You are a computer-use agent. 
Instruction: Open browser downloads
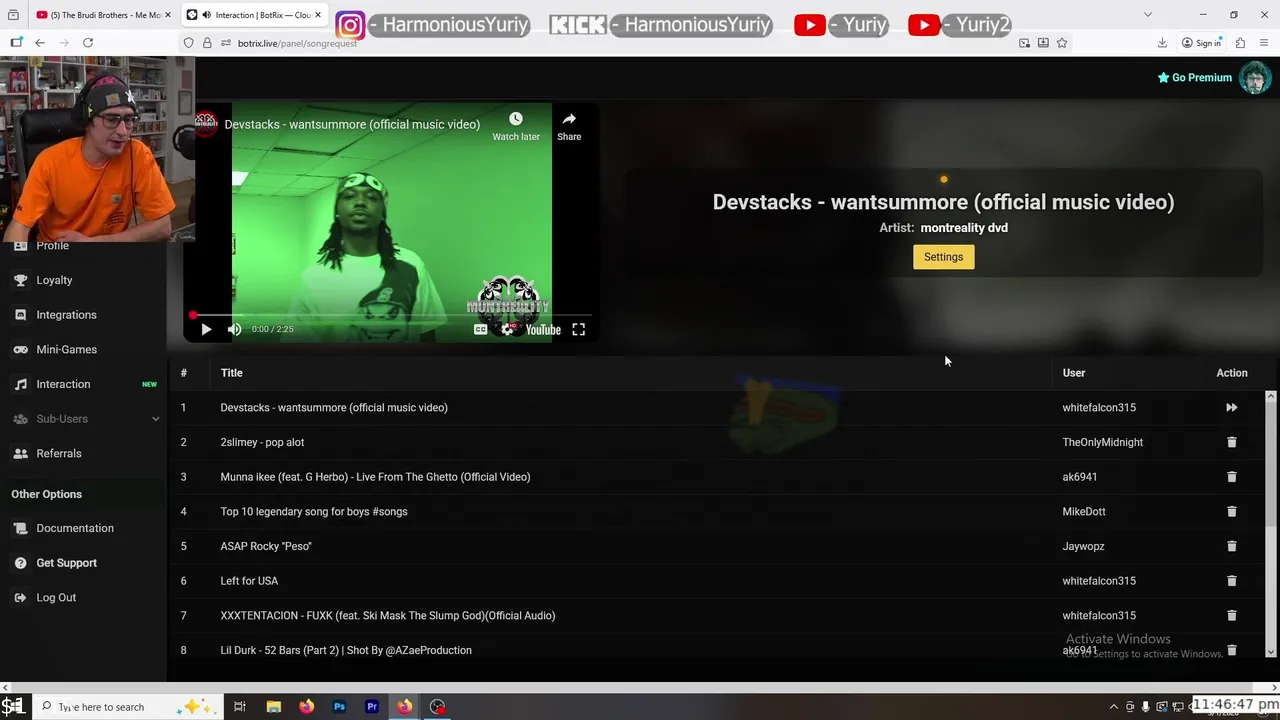coord(1162,43)
